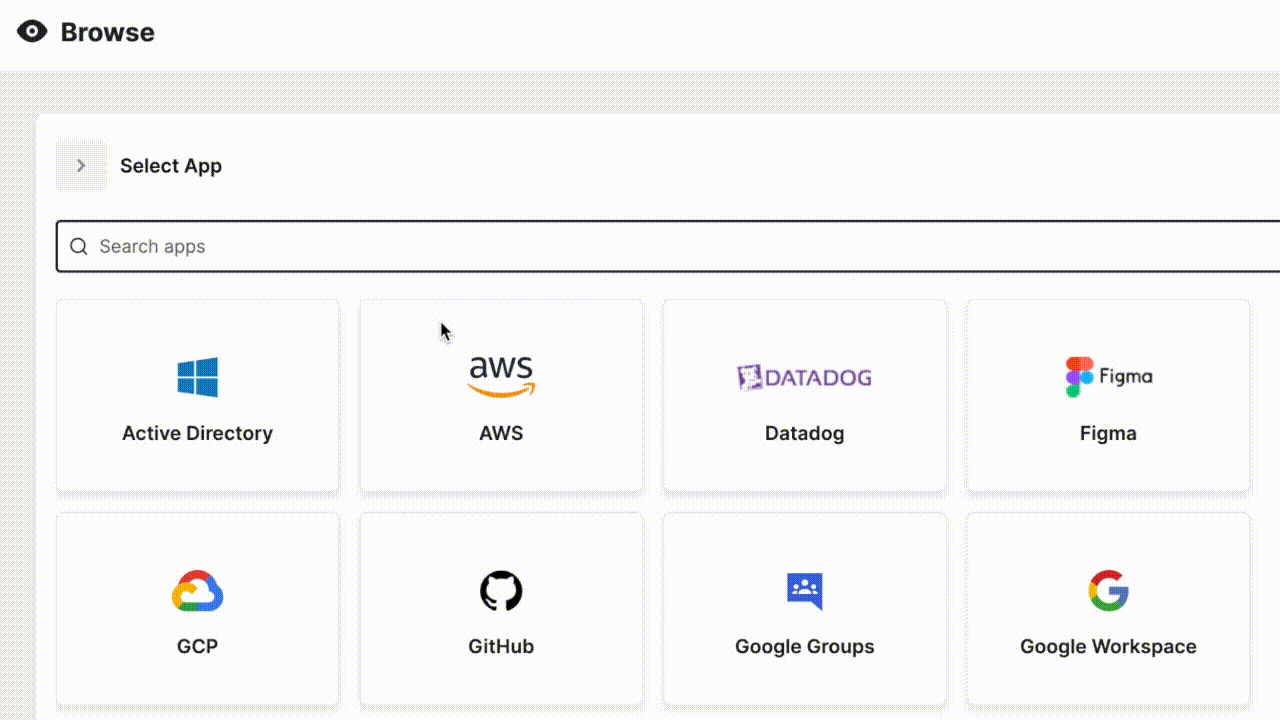Select the Datadog app name text

coord(804,433)
